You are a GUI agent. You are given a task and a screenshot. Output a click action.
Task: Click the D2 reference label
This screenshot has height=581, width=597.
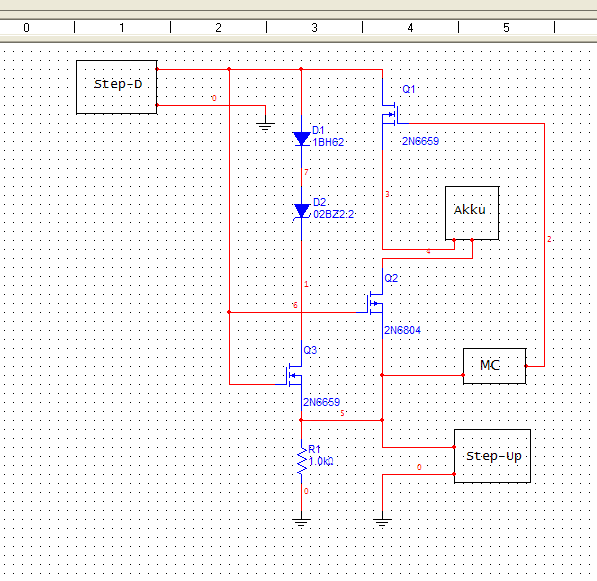[319, 202]
